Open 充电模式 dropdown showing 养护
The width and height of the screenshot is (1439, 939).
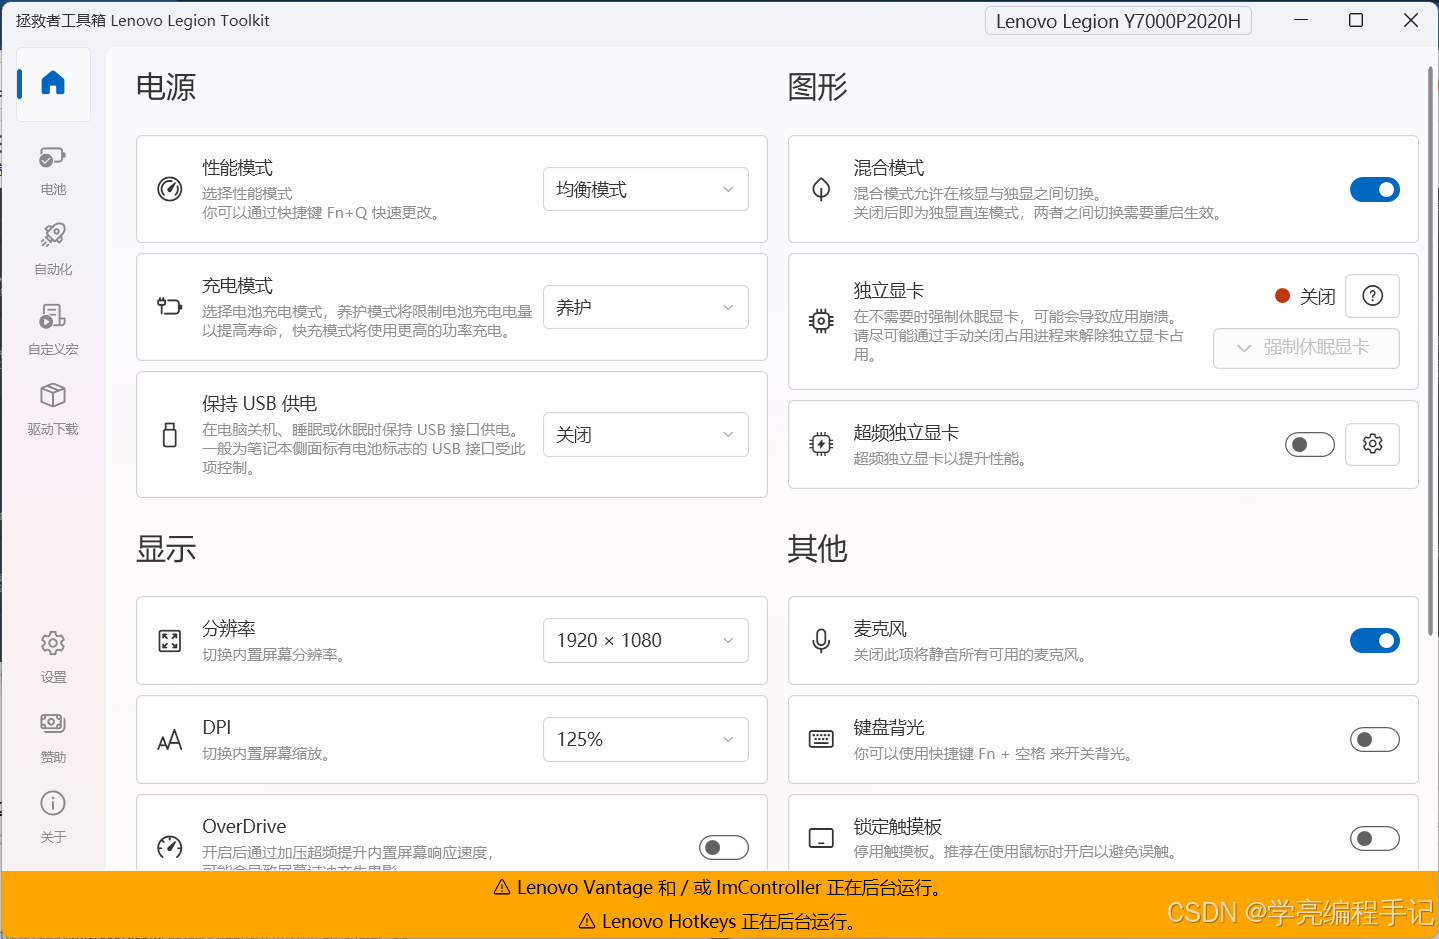click(x=646, y=307)
